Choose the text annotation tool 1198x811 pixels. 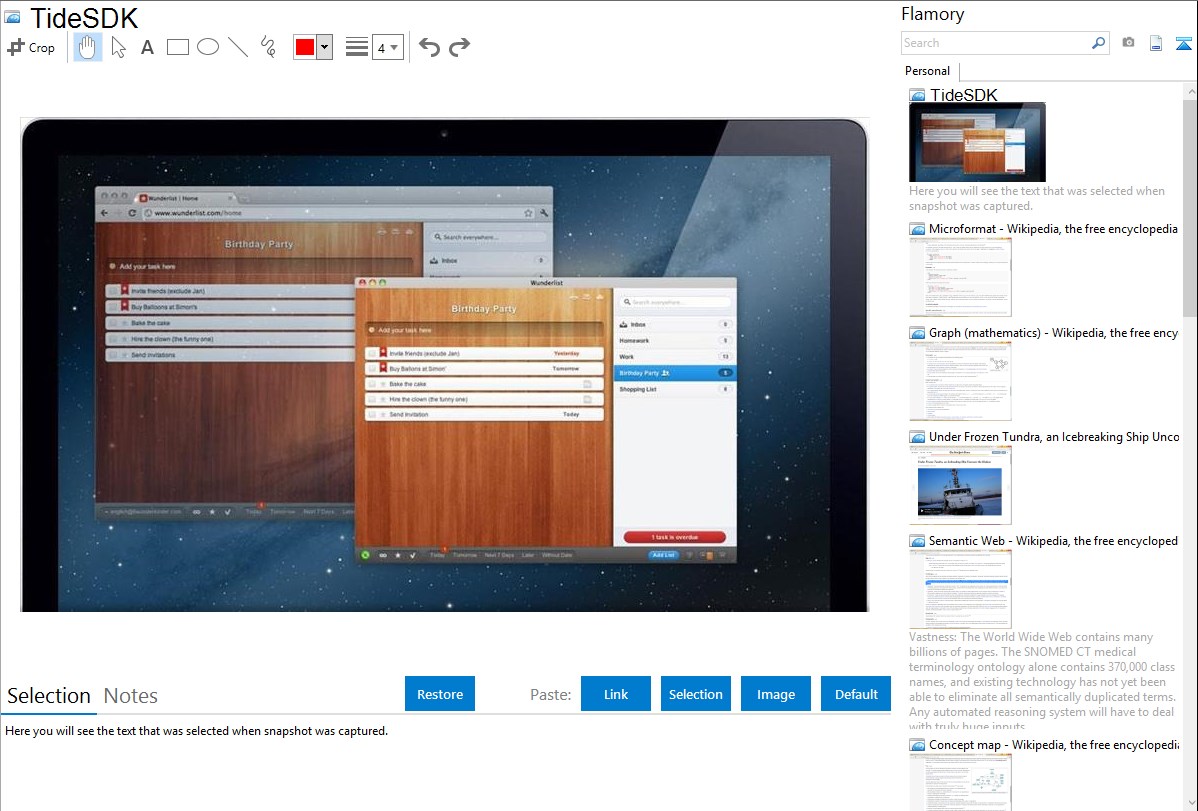[x=147, y=47]
